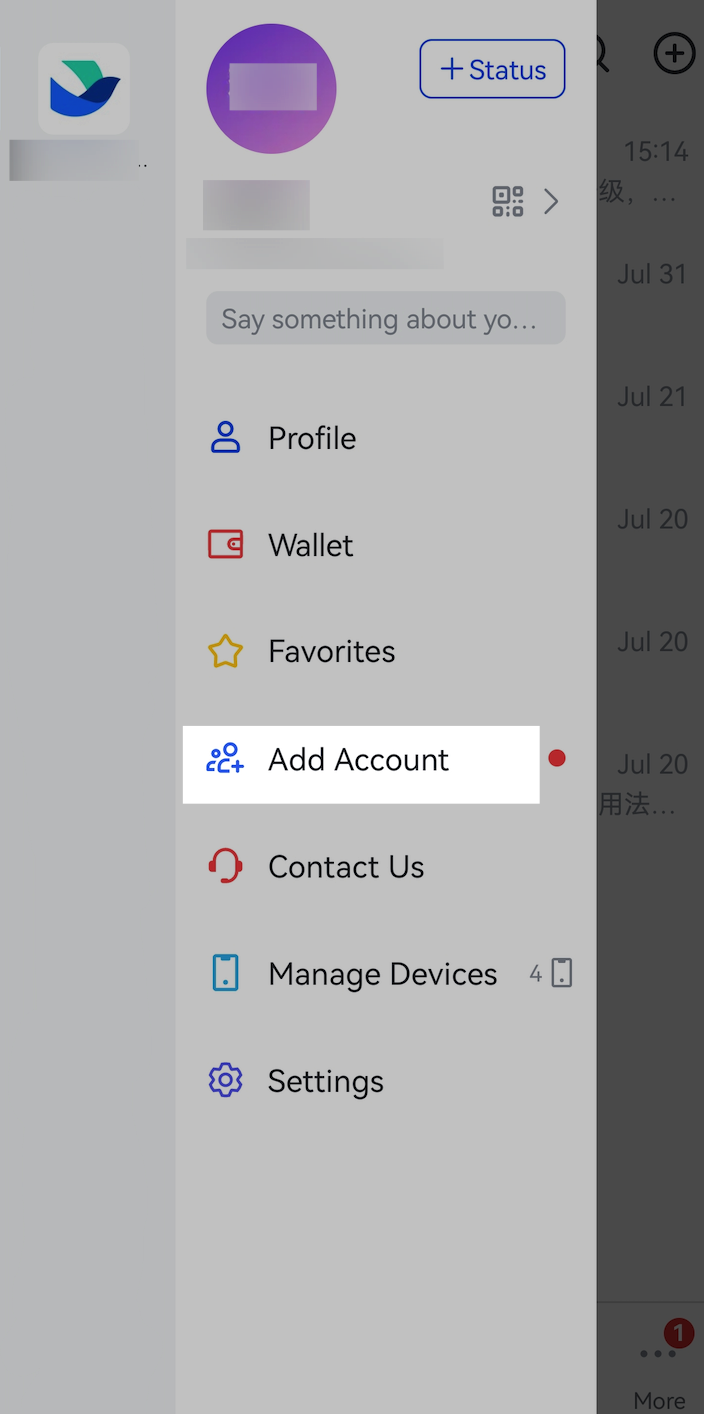This screenshot has height=1414, width=704.
Task: Click the profile avatar picture
Action: pyautogui.click(x=271, y=88)
